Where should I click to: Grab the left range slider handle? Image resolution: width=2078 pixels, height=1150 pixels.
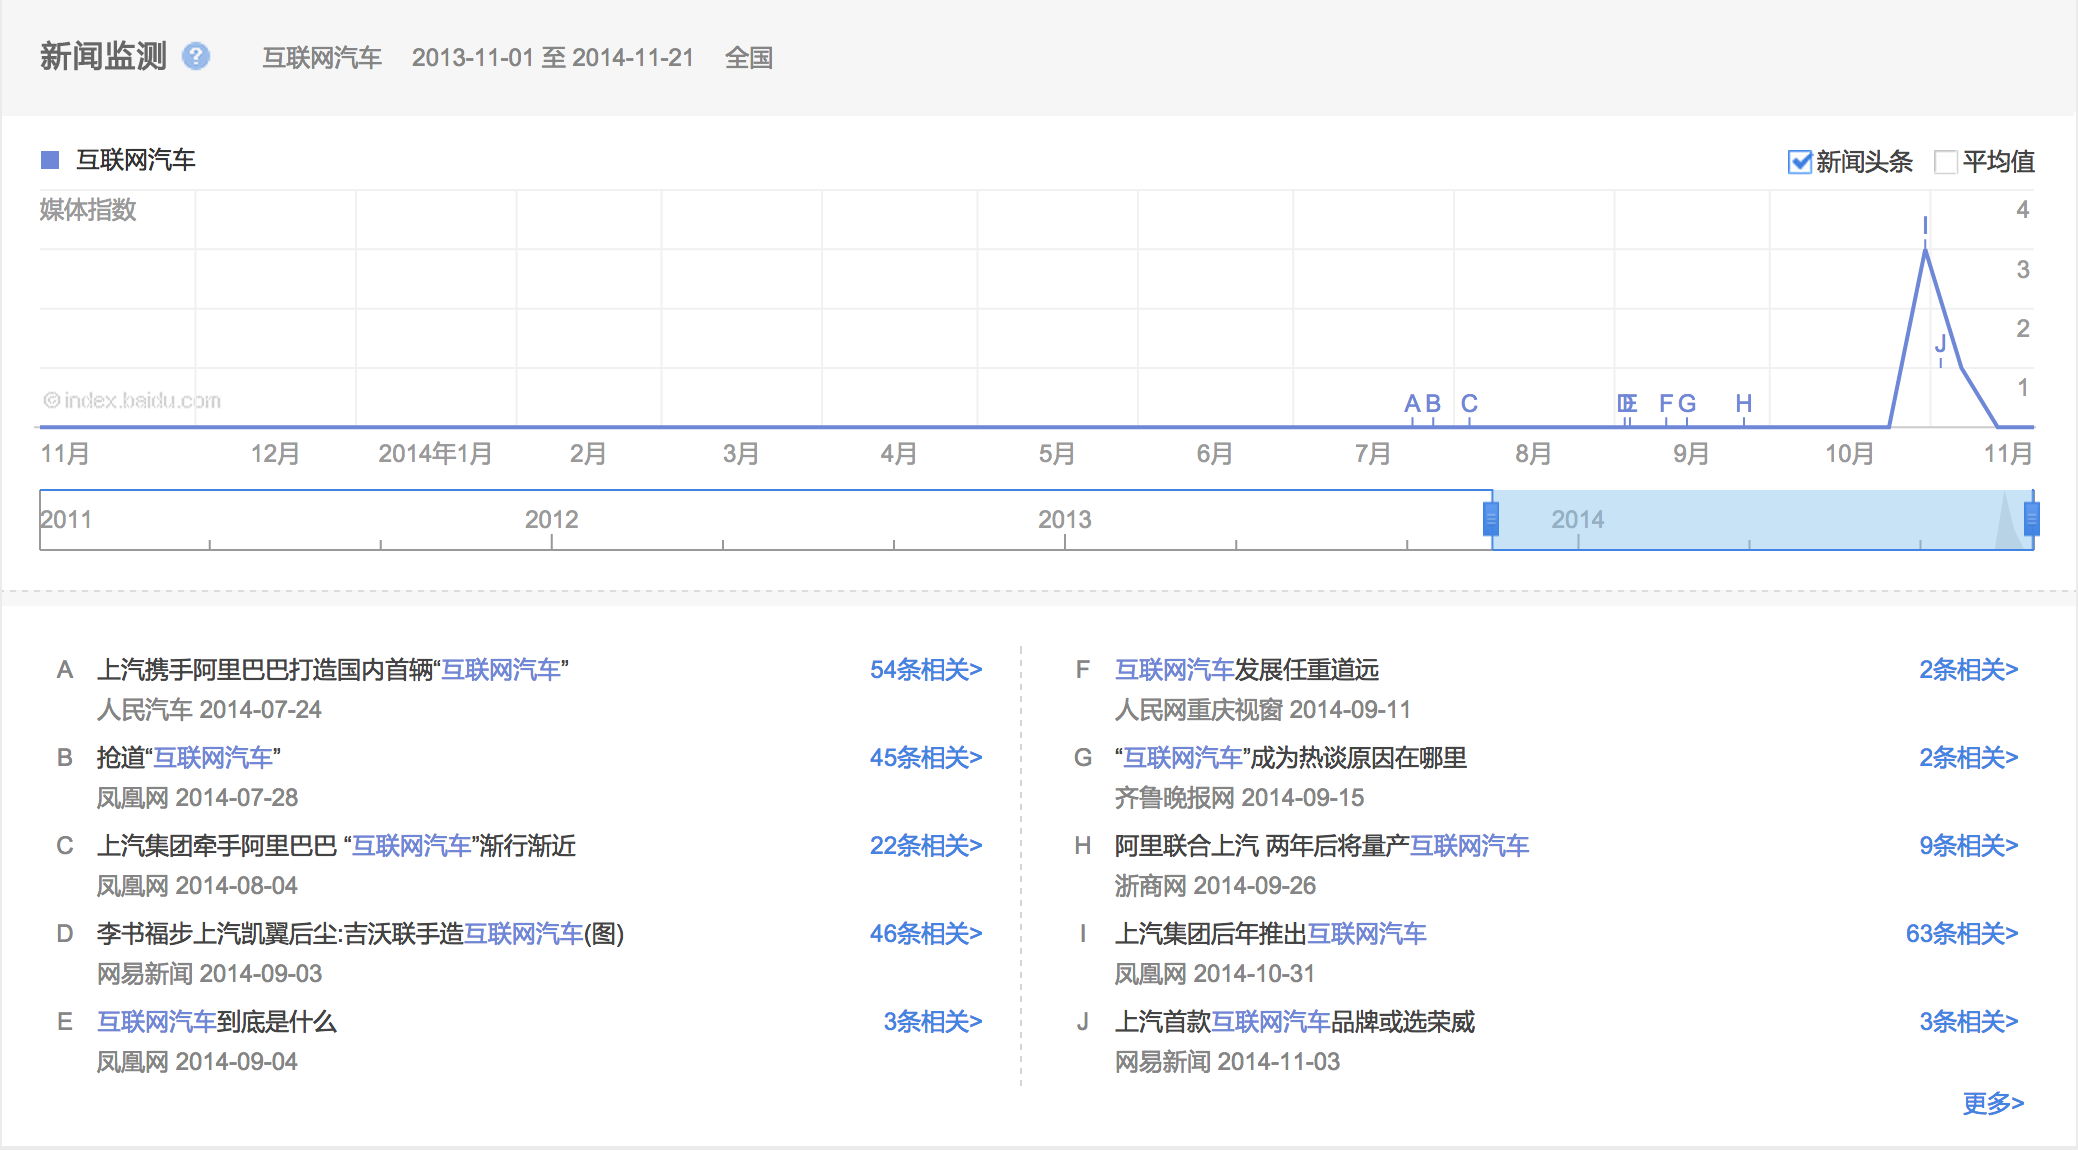[x=1491, y=519]
